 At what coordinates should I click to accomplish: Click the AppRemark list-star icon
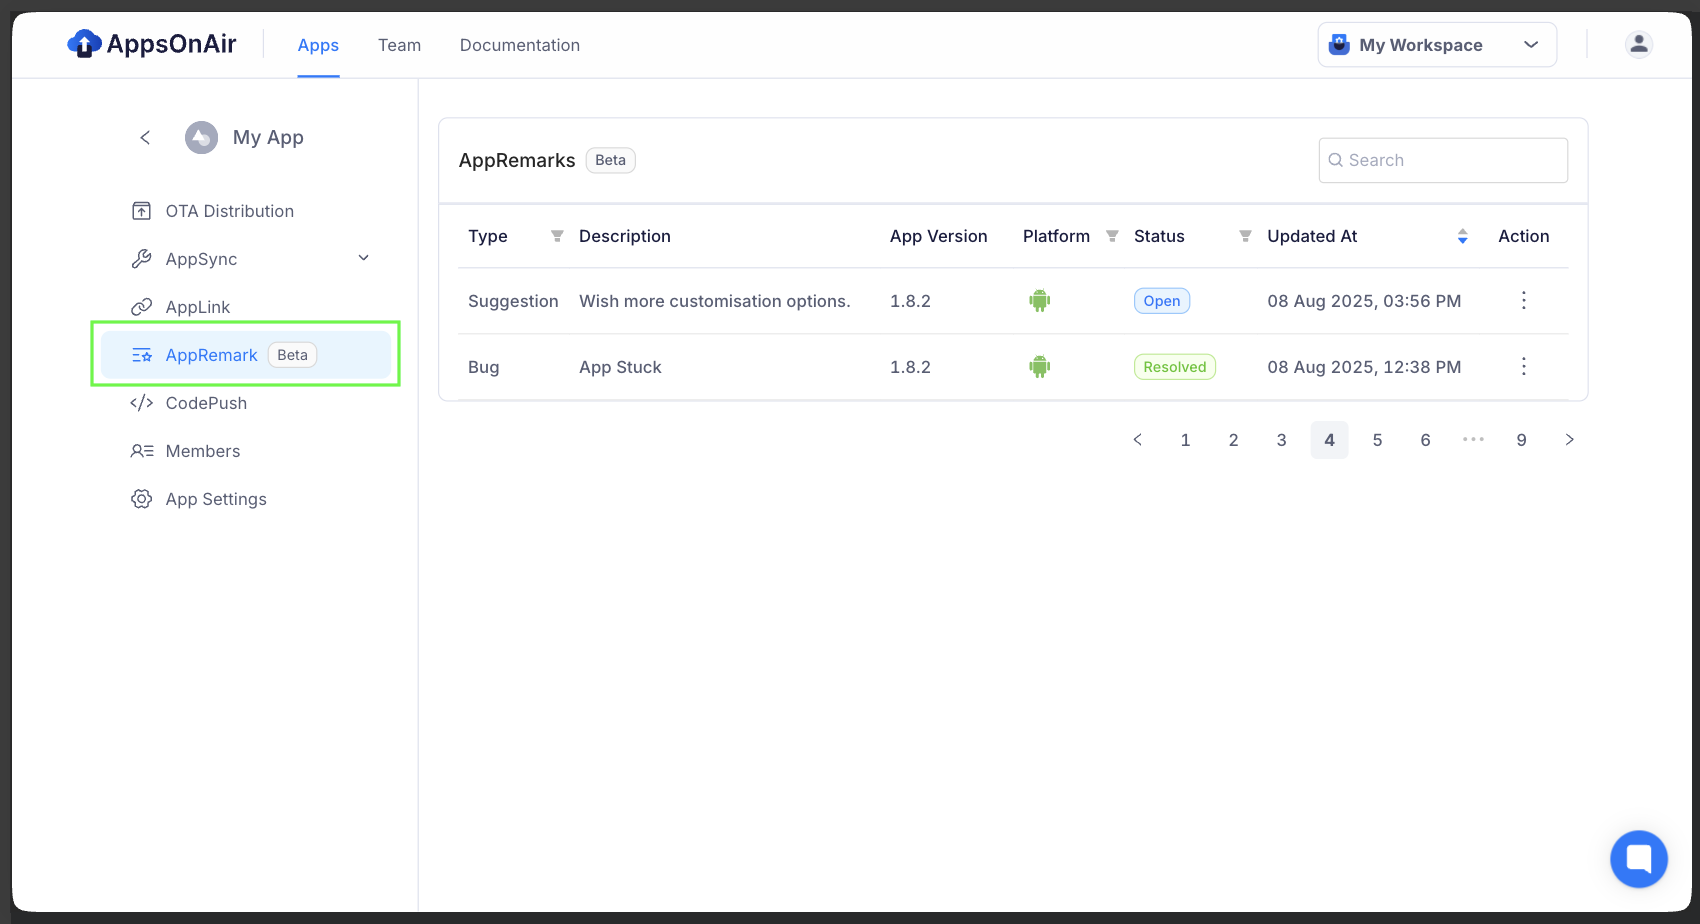pyautogui.click(x=142, y=355)
